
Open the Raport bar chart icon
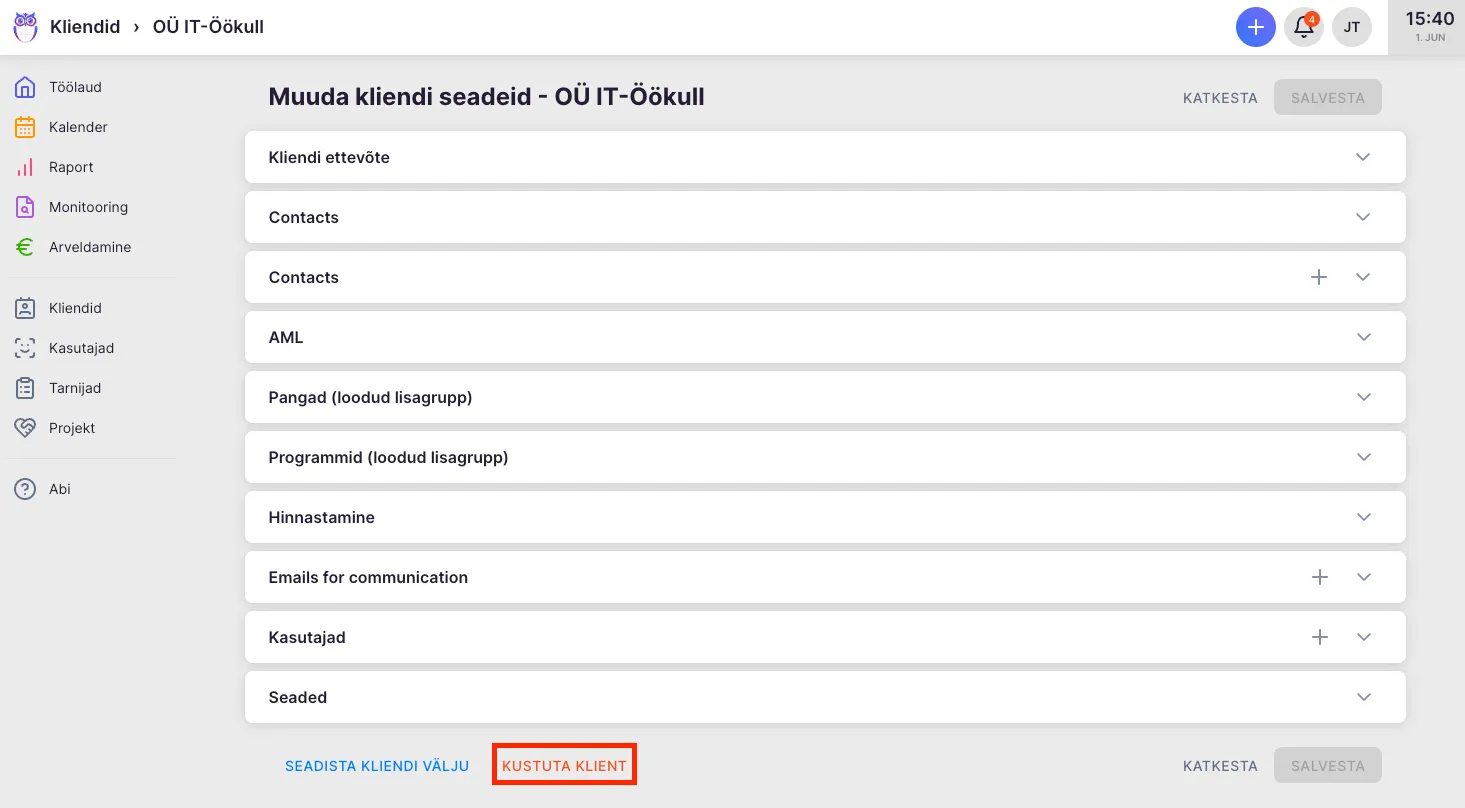tap(25, 167)
